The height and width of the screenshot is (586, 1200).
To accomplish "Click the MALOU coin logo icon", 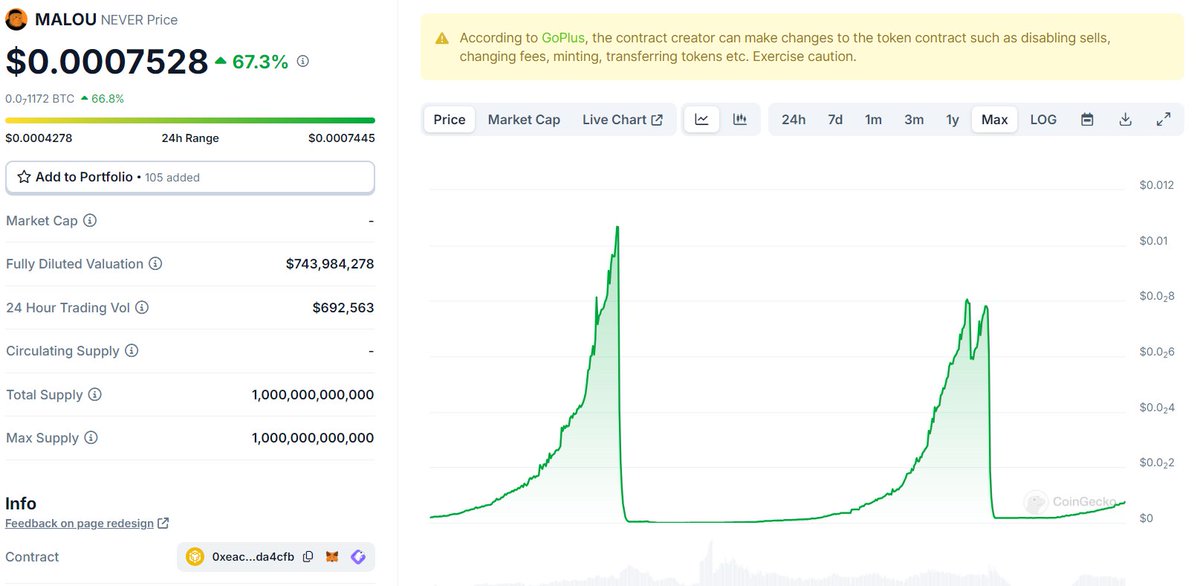I will point(17,19).
